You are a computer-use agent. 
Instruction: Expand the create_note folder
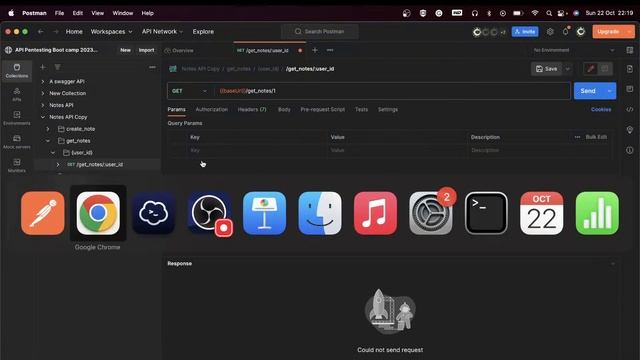[x=48, y=129]
